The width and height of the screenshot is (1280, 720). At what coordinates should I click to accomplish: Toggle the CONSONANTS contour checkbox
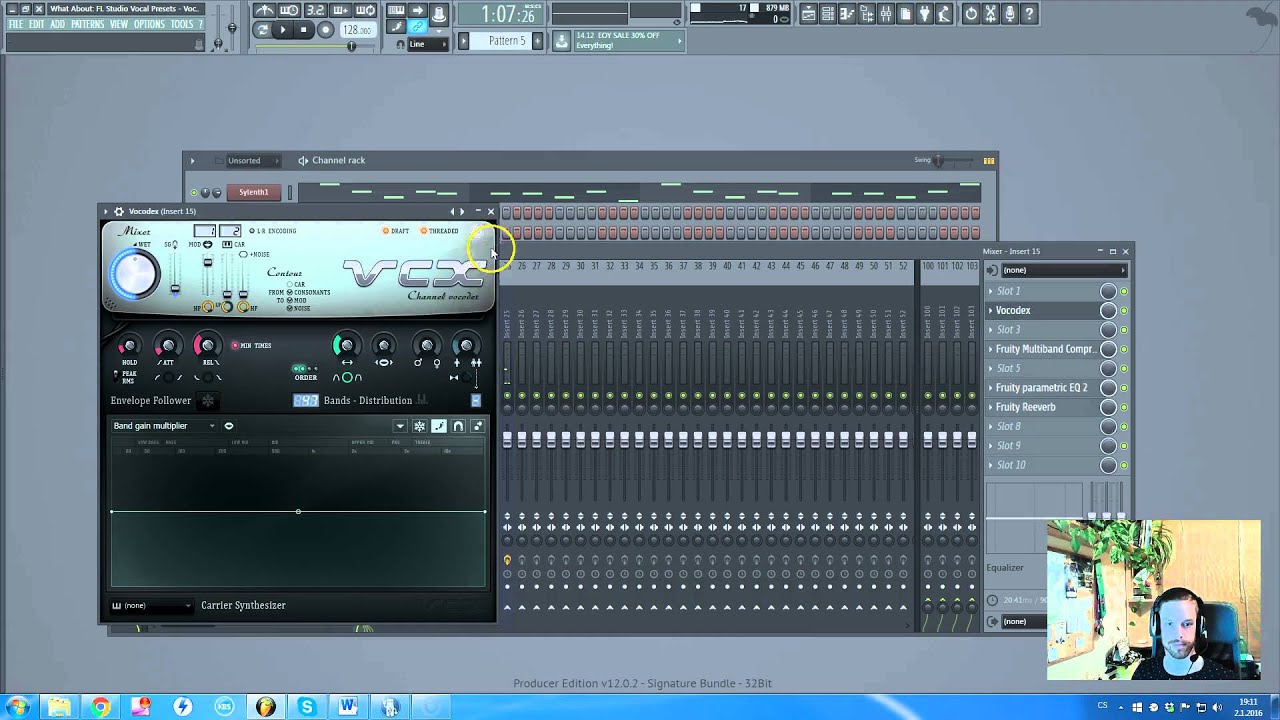coord(290,292)
